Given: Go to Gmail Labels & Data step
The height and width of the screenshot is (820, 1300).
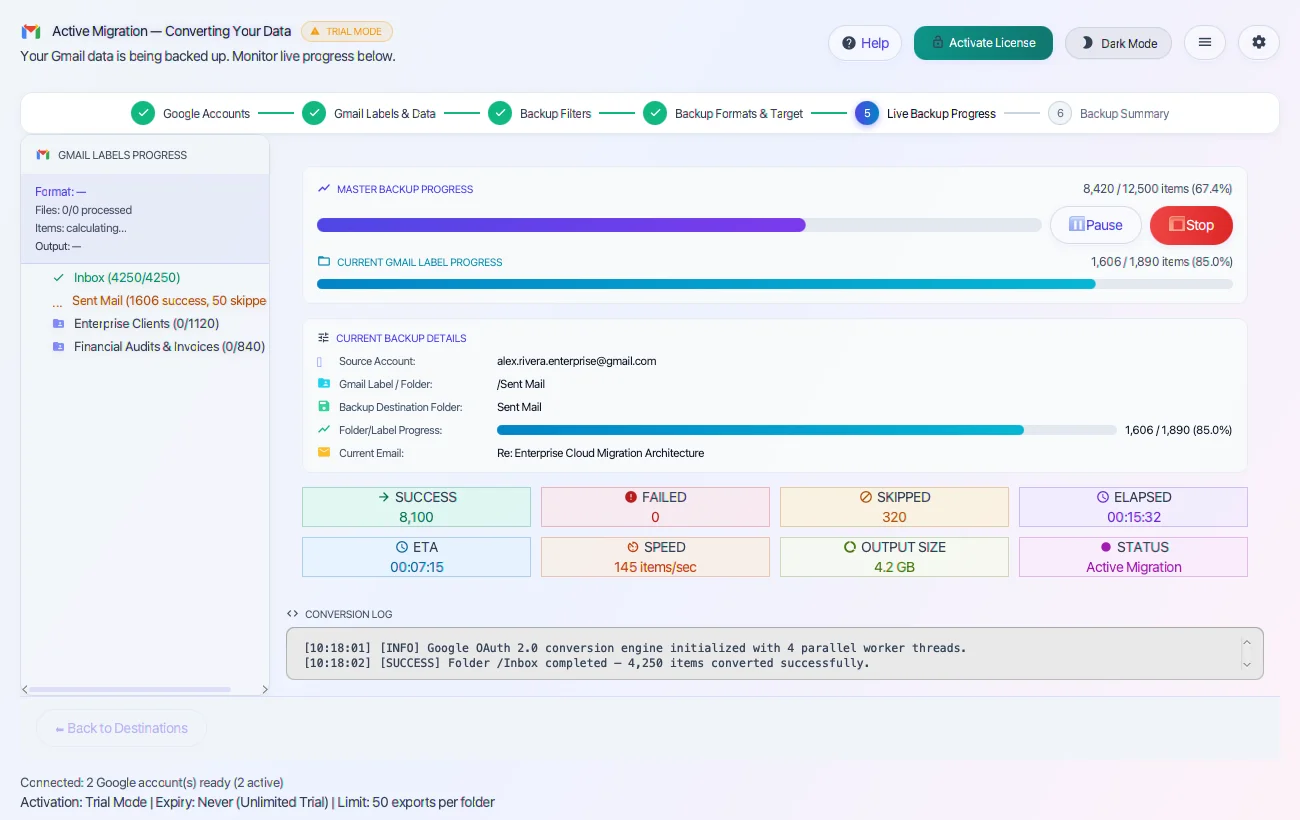Looking at the screenshot, I should [x=369, y=113].
